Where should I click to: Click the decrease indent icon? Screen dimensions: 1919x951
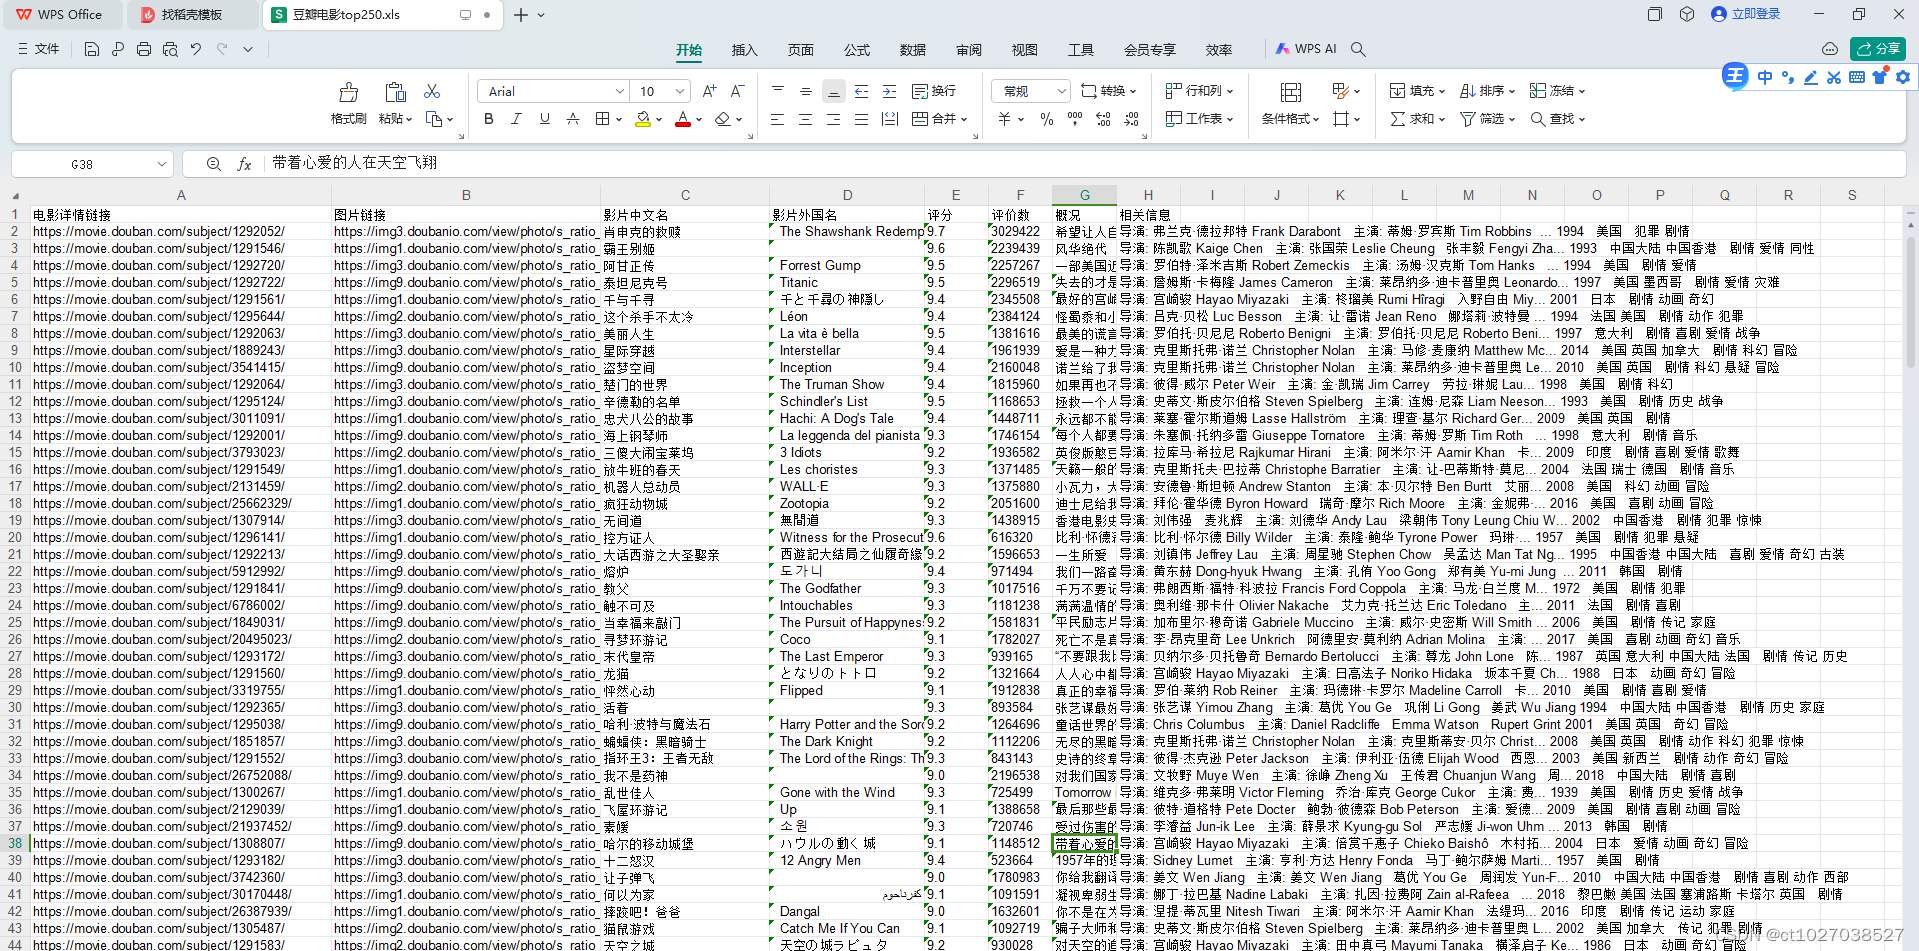[861, 91]
